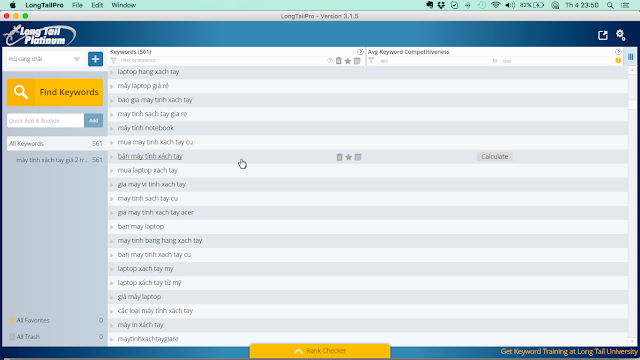
Task: Select keyword 'may tinh bang hang xach tay'
Action: tap(160, 241)
